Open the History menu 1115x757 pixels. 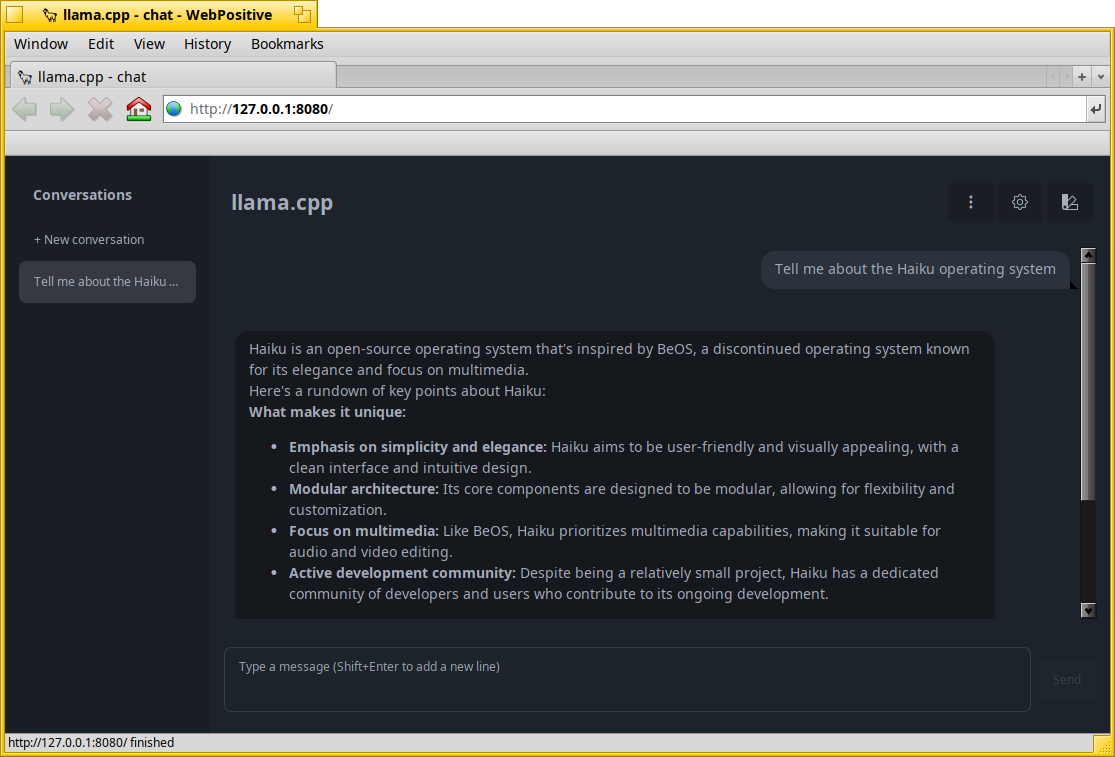point(208,44)
